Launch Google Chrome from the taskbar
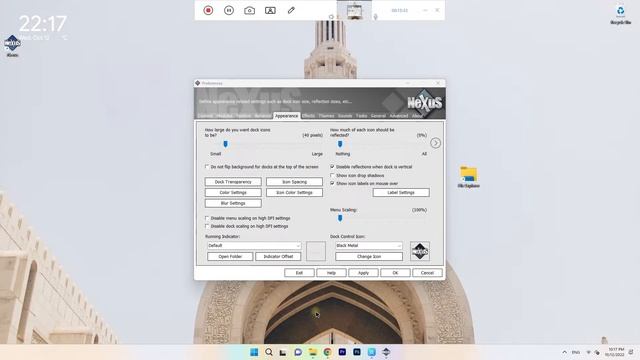The height and width of the screenshot is (360, 640). 327,352
